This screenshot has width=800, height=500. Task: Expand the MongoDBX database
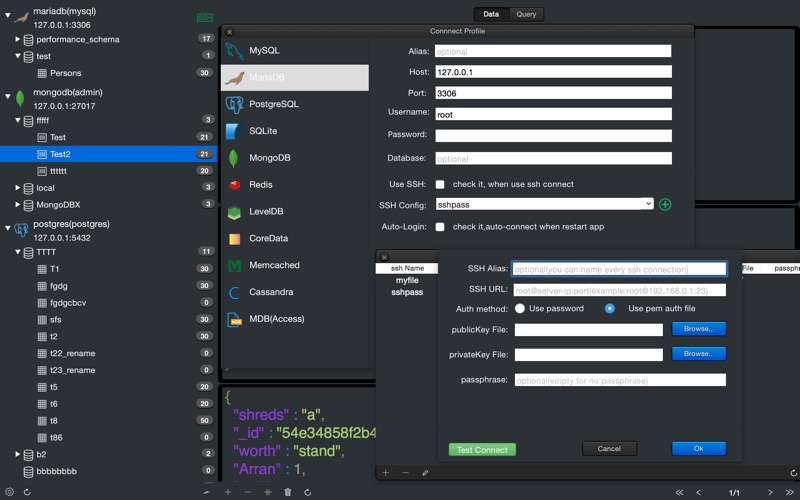[x=17, y=204]
